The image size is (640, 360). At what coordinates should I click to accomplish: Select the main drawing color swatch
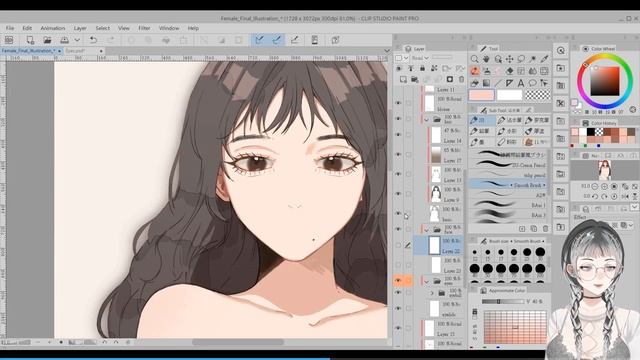click(x=482, y=95)
